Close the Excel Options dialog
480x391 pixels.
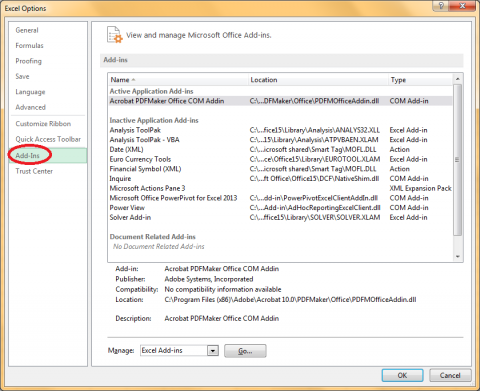click(462, 5)
